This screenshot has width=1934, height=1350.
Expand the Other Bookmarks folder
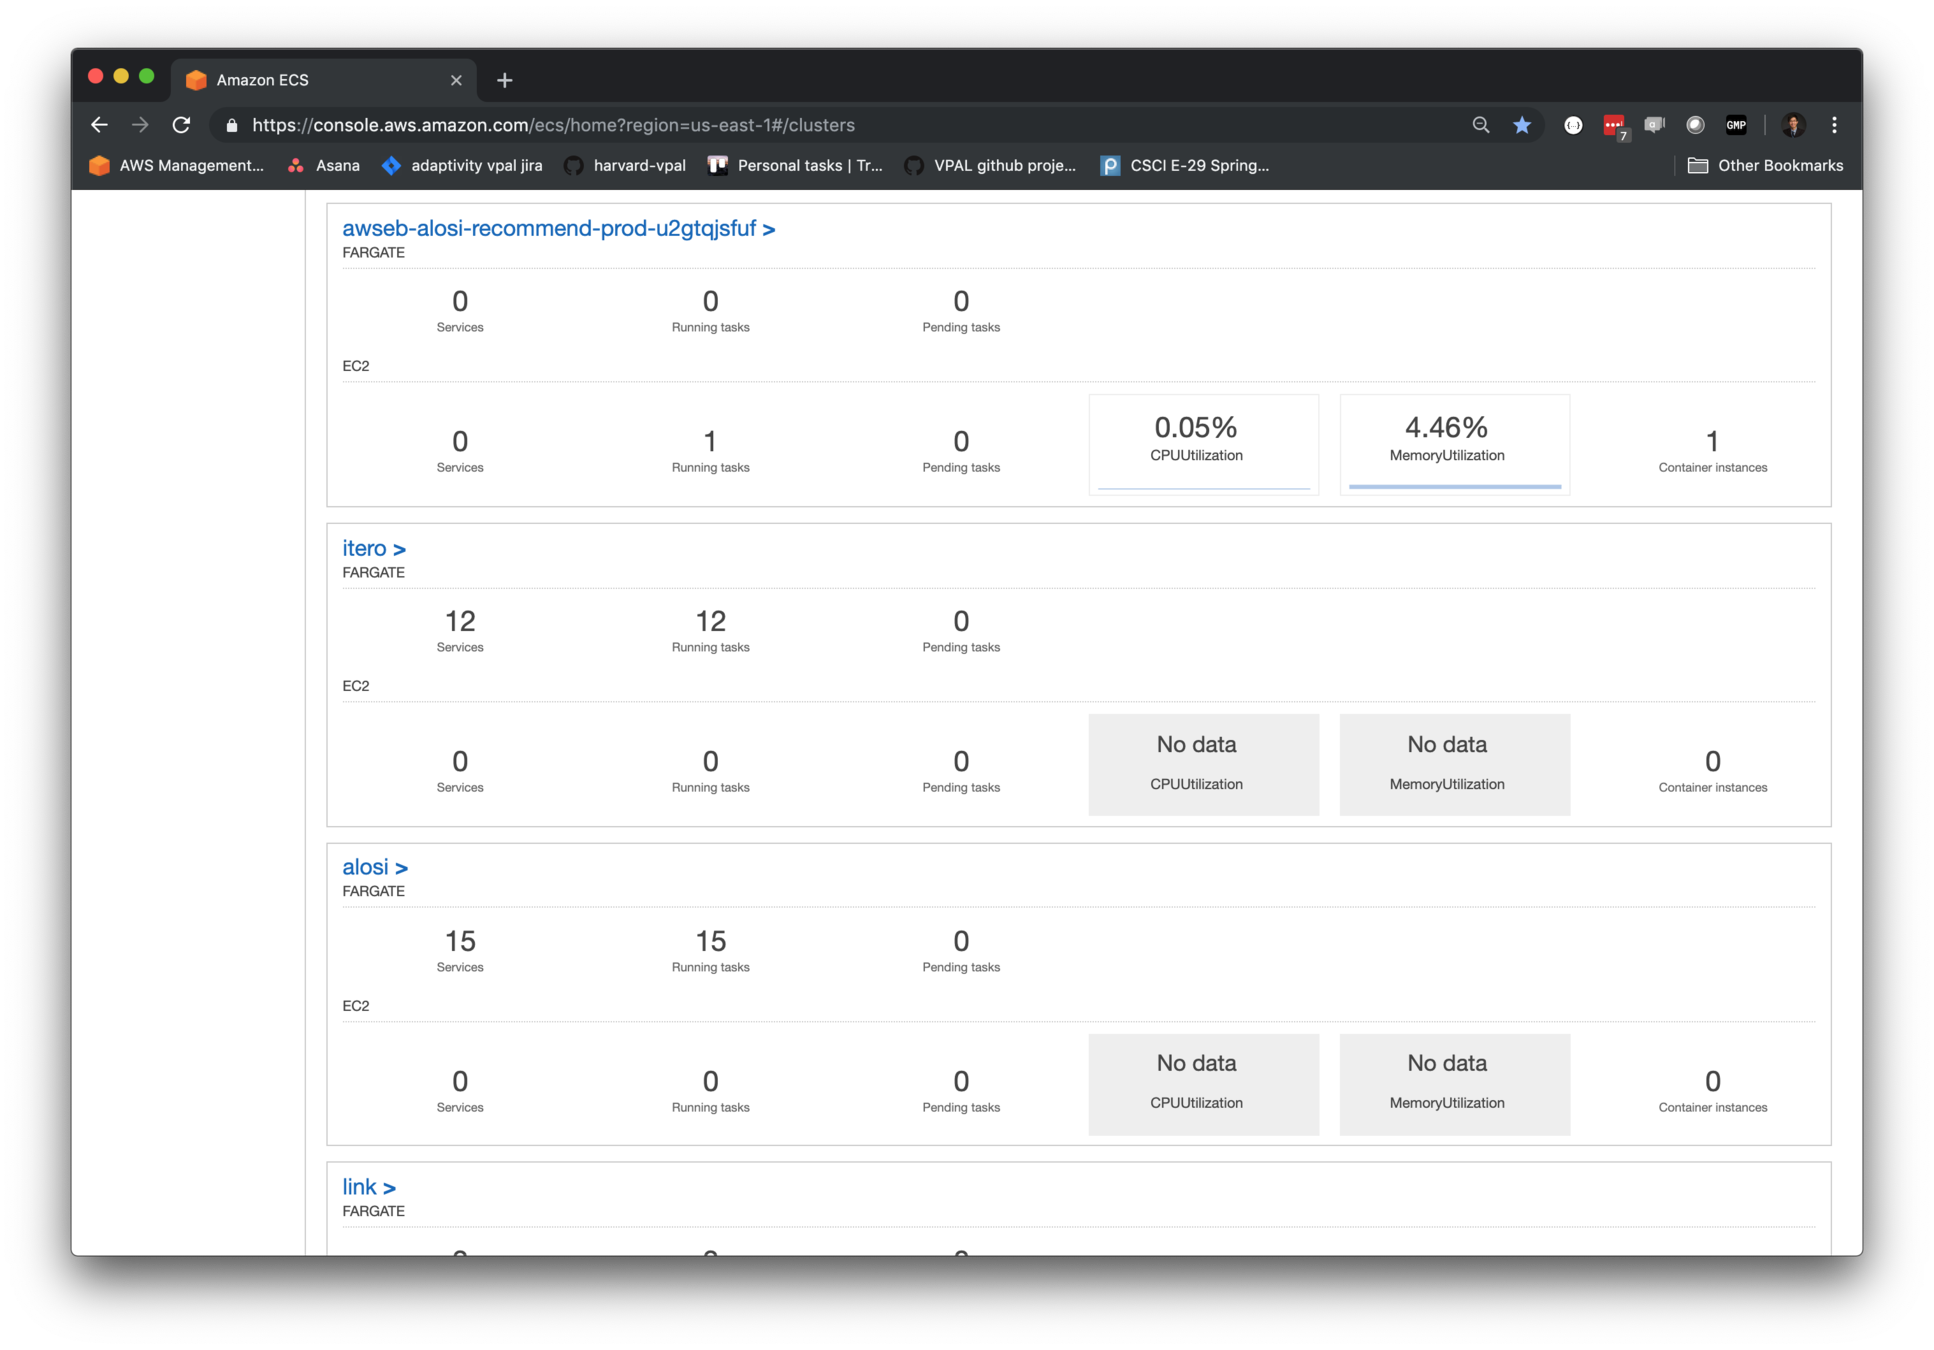click(x=1765, y=166)
